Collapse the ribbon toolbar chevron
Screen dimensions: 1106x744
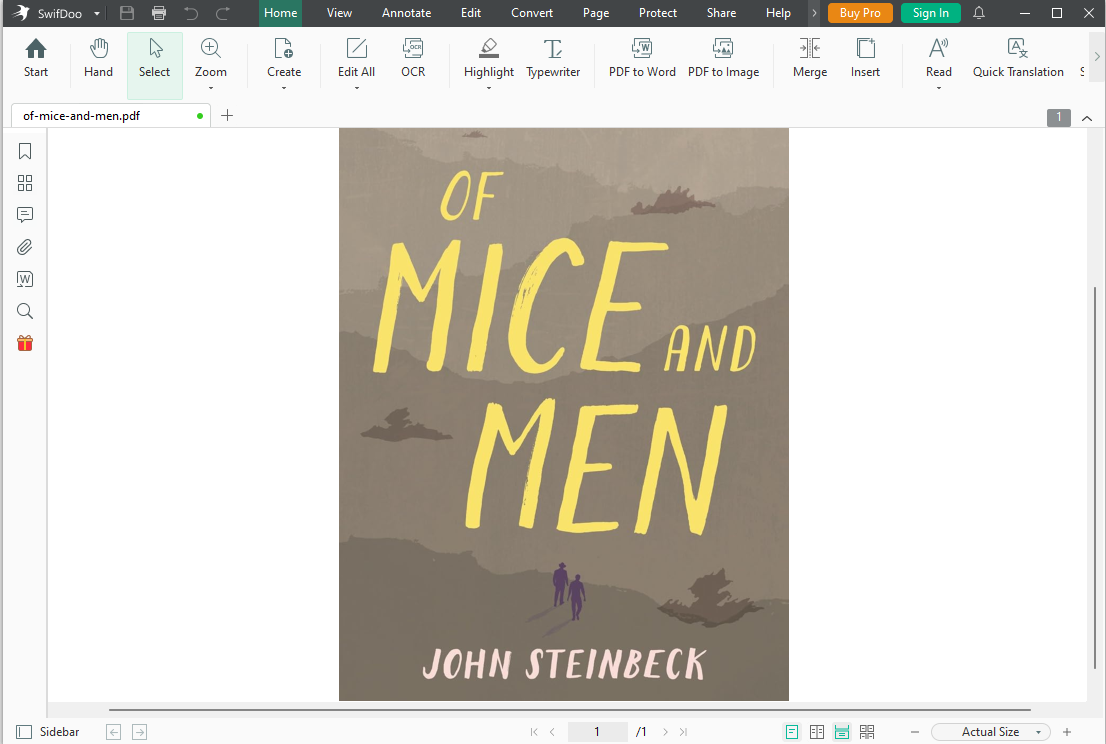[x=1087, y=118]
